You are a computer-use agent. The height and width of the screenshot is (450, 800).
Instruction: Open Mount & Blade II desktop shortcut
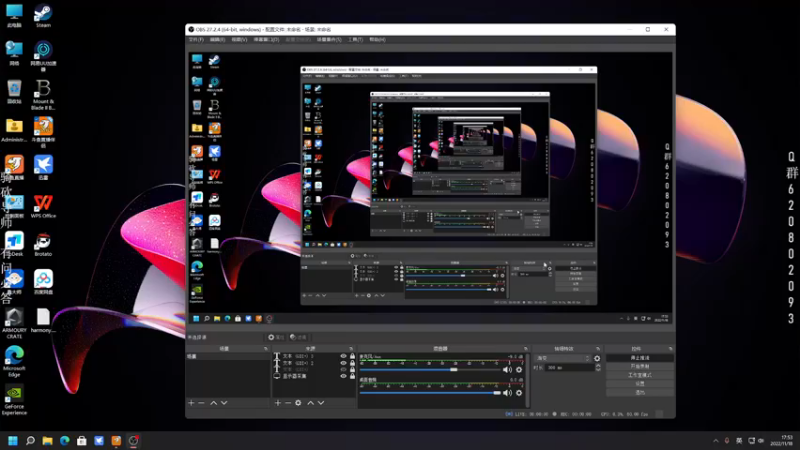coord(43,95)
